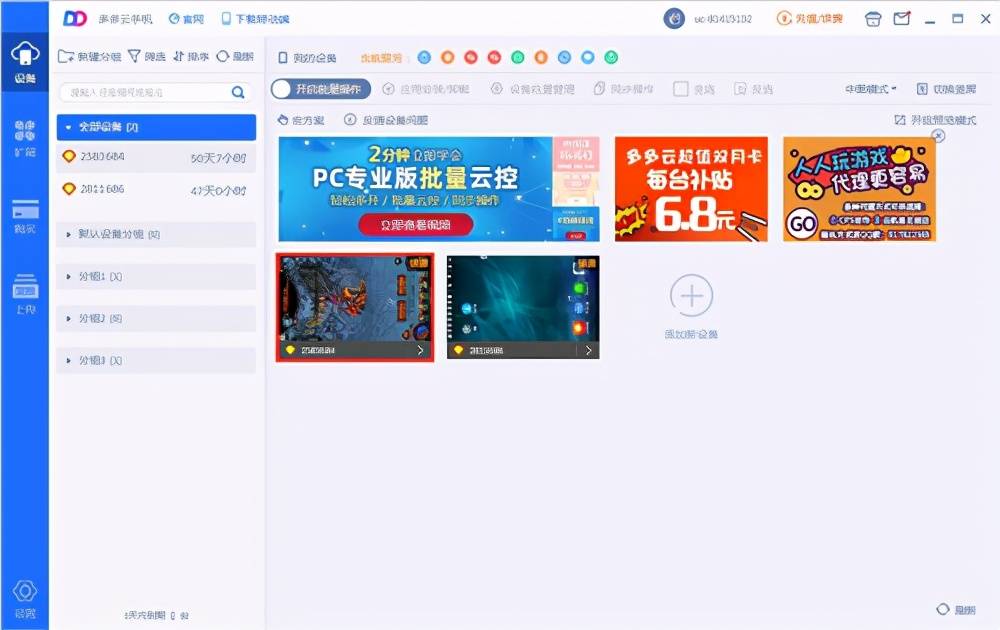Screen dimensions: 1000x630
Task: Open the shop icon in title bar
Action: click(872, 19)
